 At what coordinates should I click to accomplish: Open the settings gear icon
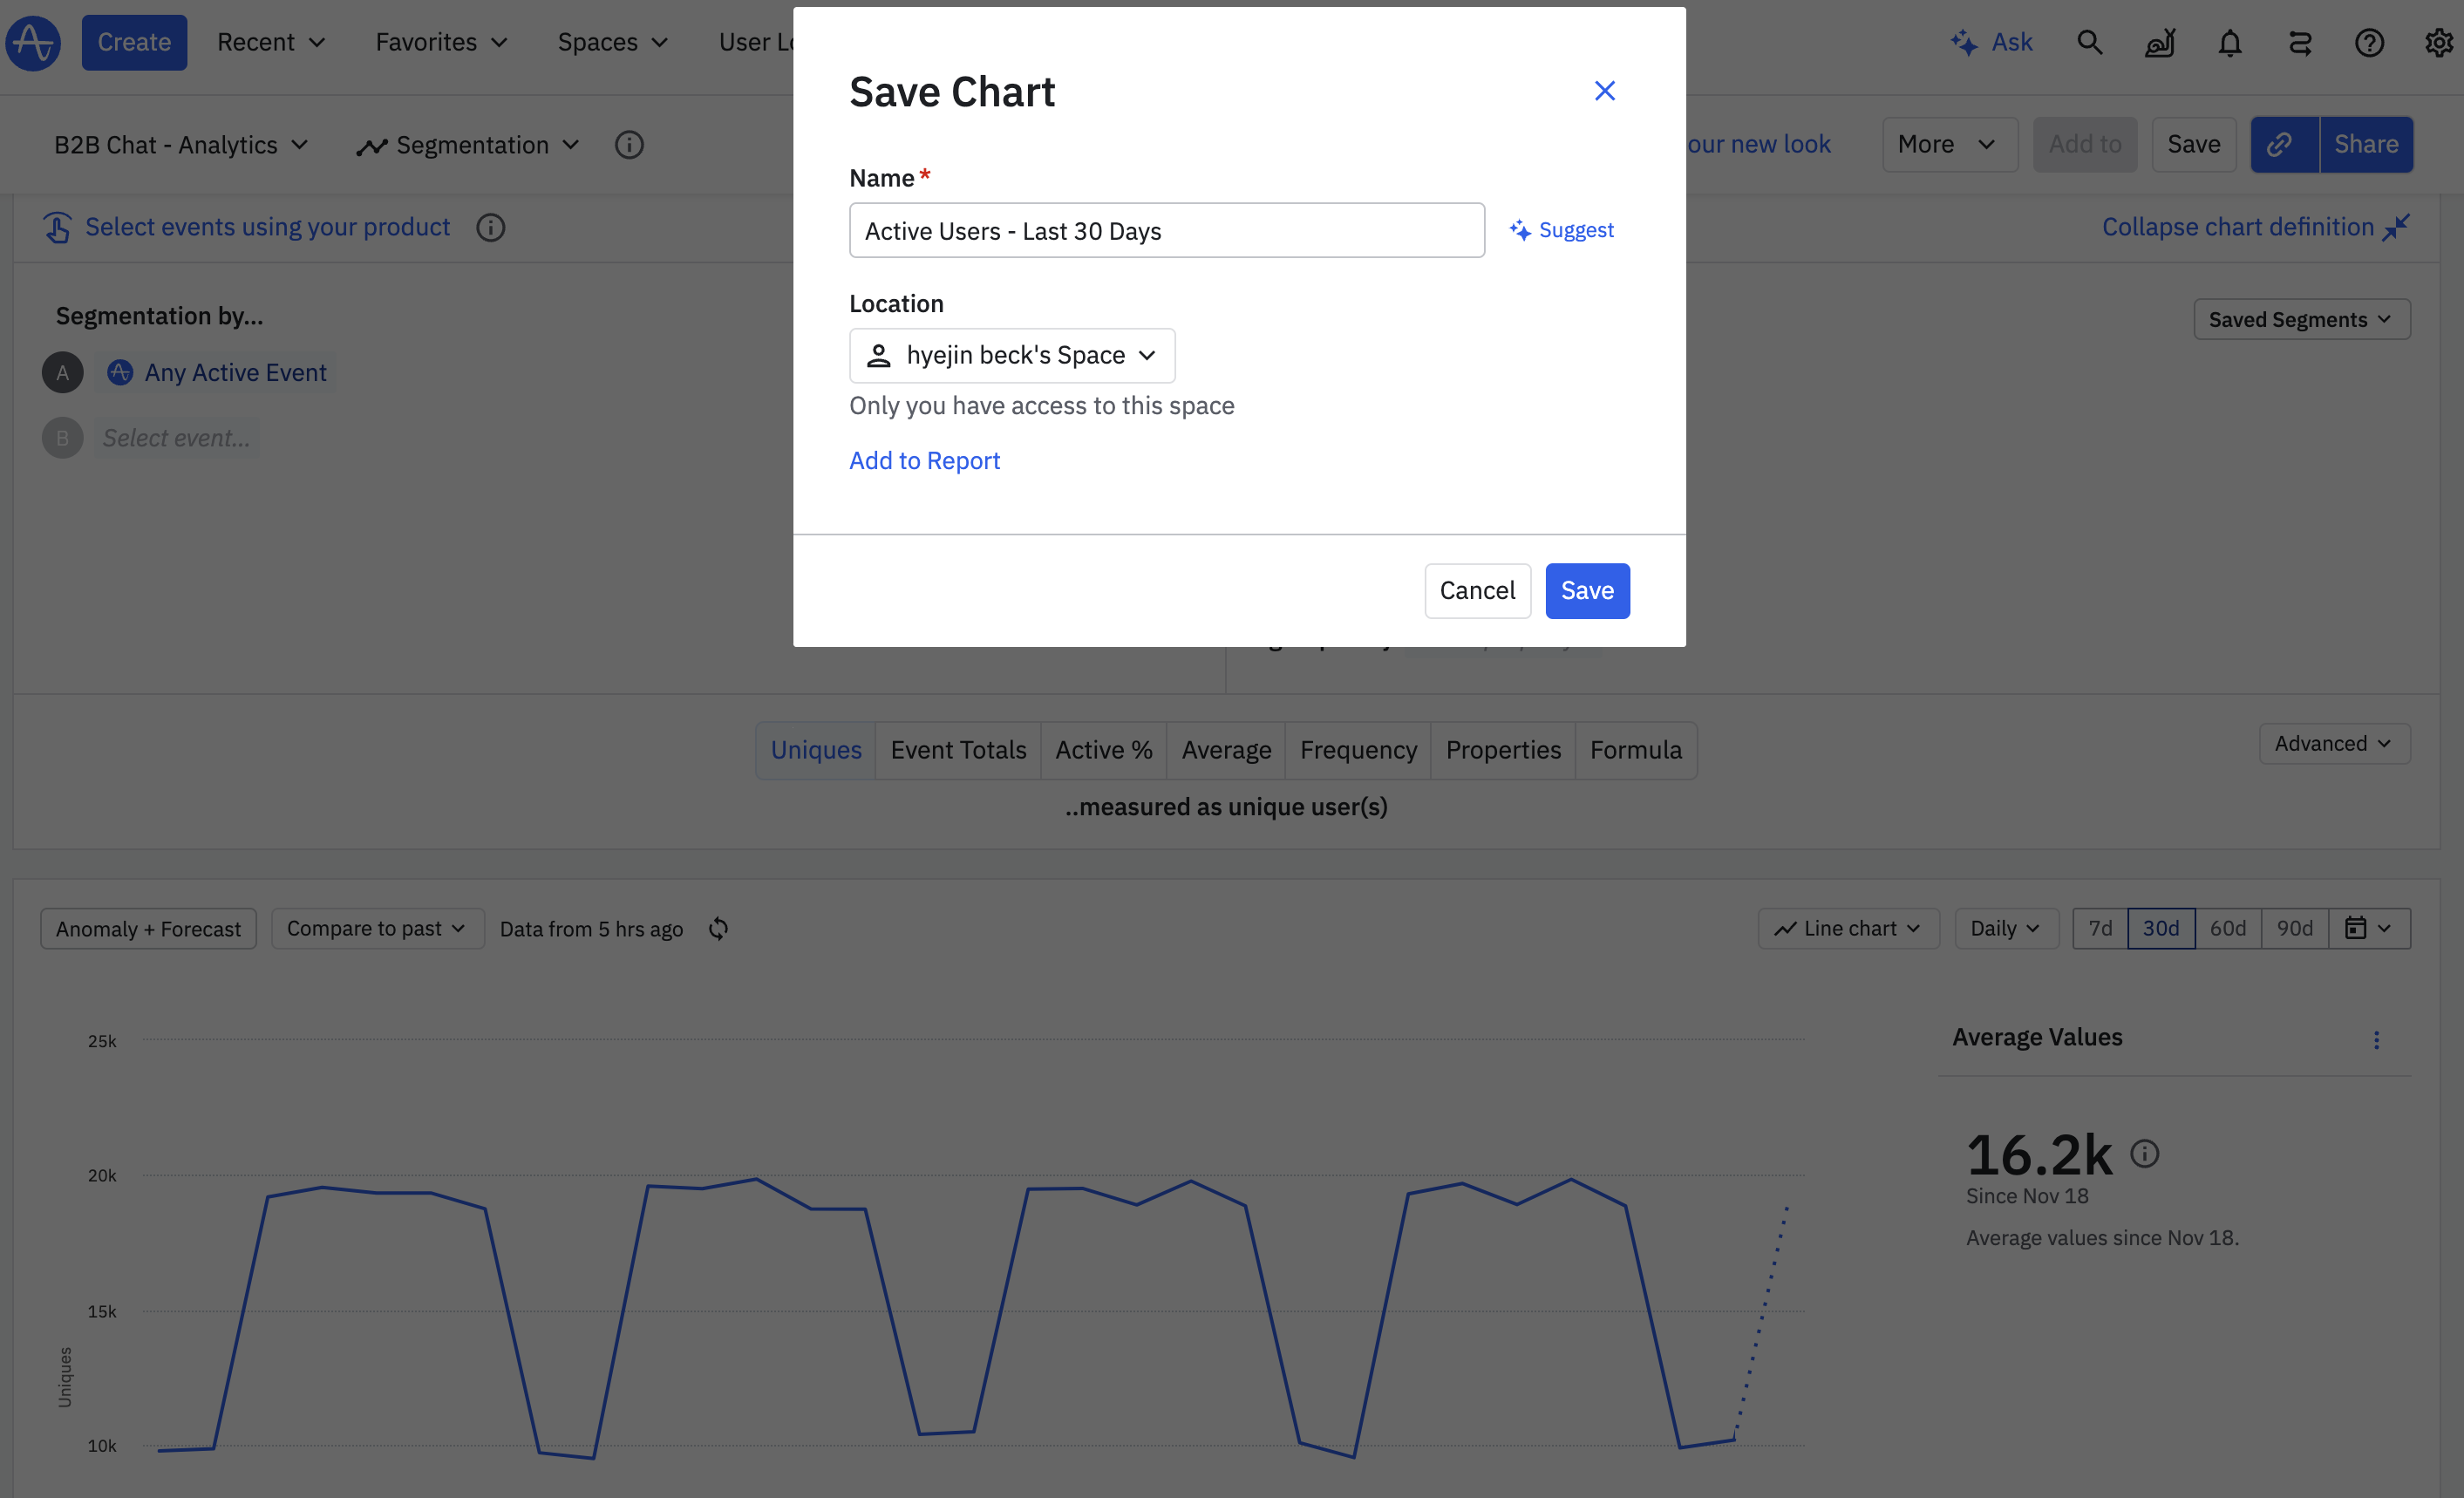(2438, 42)
